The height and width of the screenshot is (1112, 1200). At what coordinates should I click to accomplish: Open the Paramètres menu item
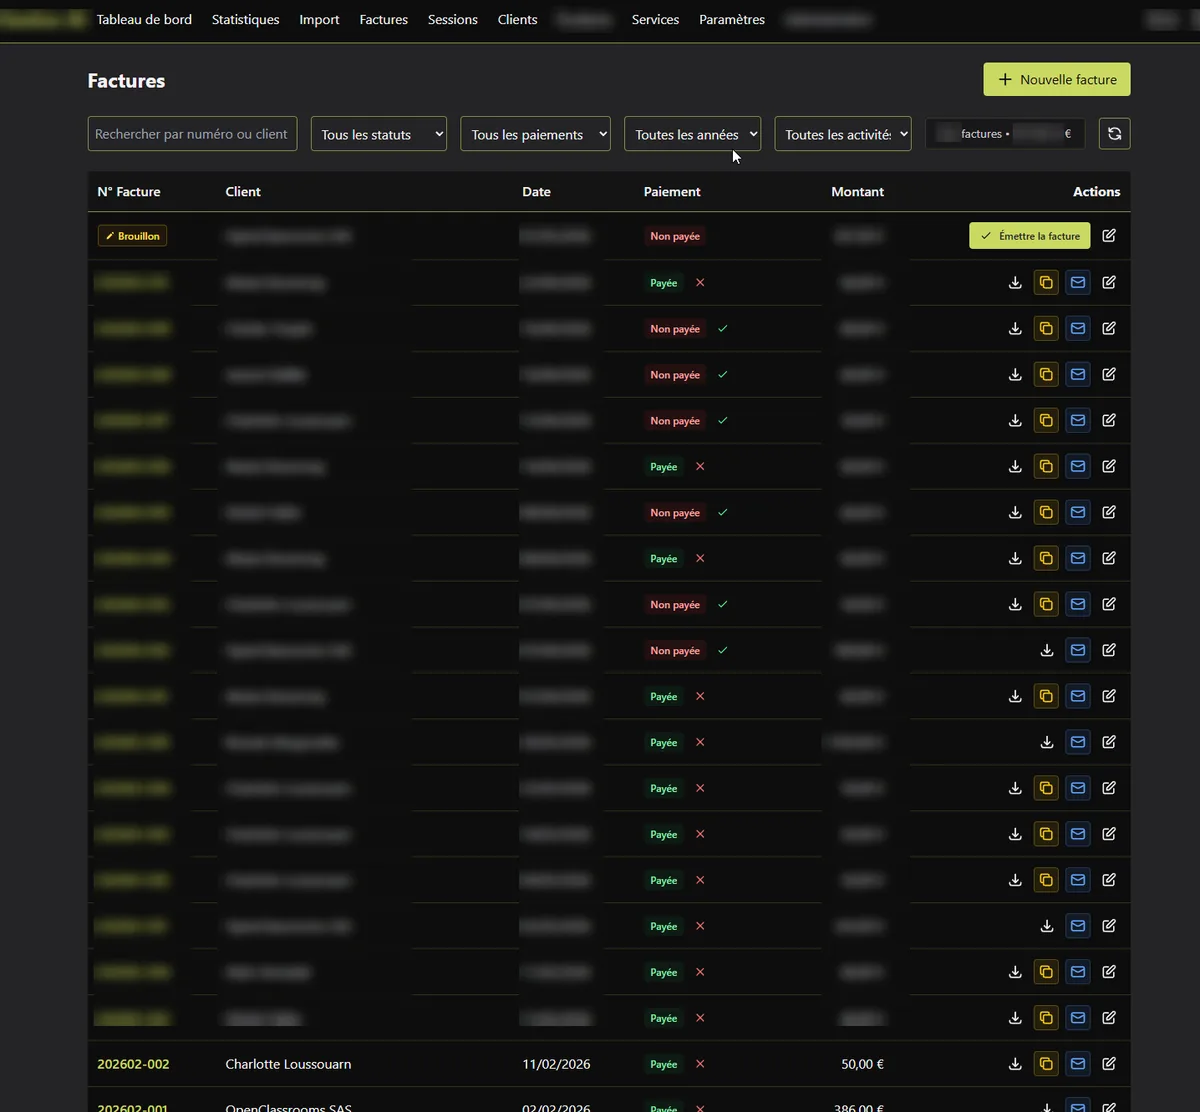[x=732, y=20]
